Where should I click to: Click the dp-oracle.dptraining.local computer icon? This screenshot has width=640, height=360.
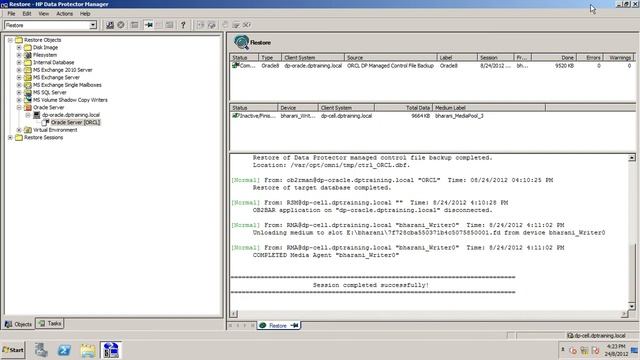pyautogui.click(x=37, y=115)
